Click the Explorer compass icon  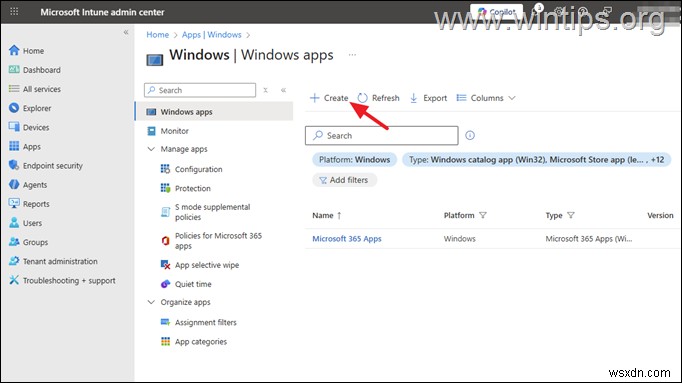pyautogui.click(x=14, y=108)
